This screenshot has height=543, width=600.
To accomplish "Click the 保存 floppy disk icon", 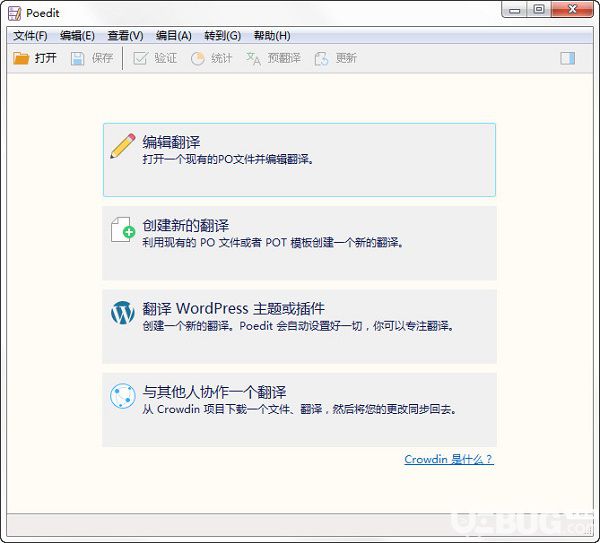I will (x=77, y=59).
